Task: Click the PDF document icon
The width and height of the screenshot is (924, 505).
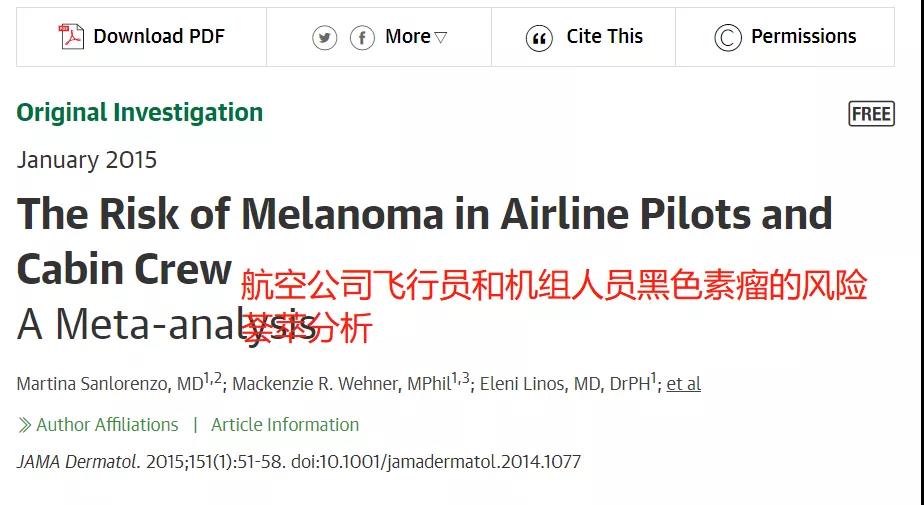Action: [x=71, y=36]
